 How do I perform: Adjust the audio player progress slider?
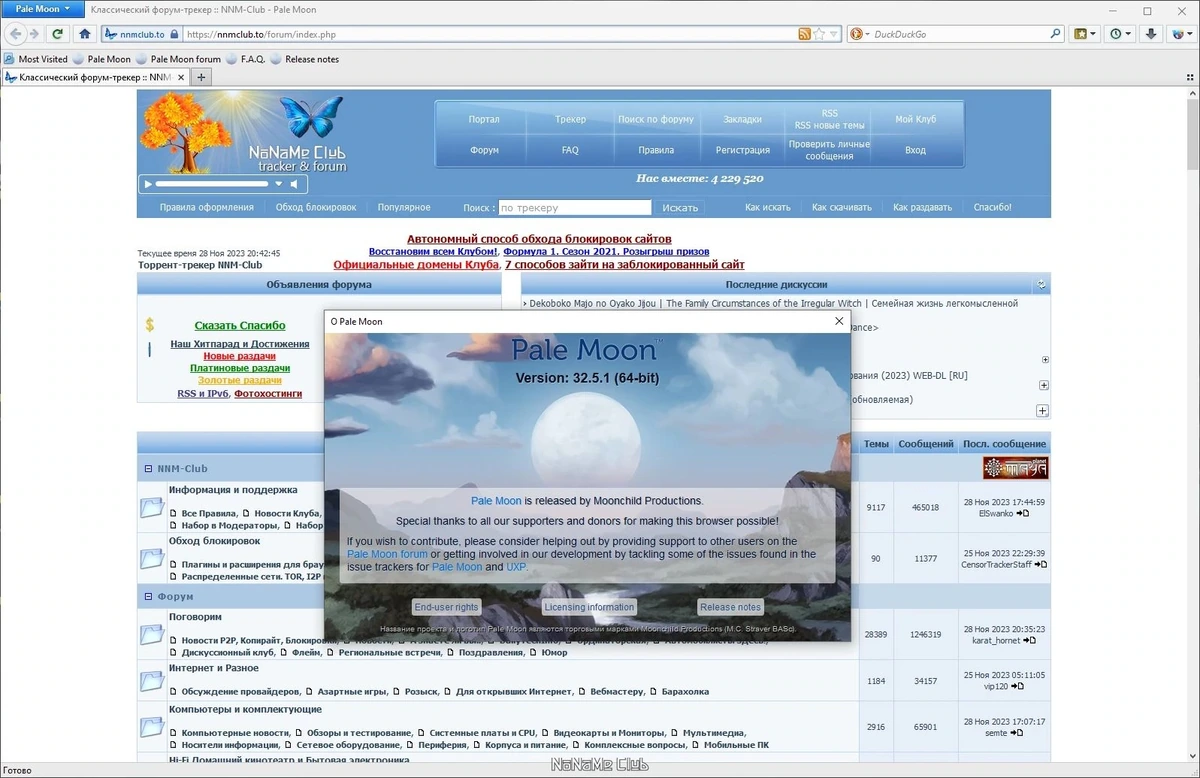213,184
